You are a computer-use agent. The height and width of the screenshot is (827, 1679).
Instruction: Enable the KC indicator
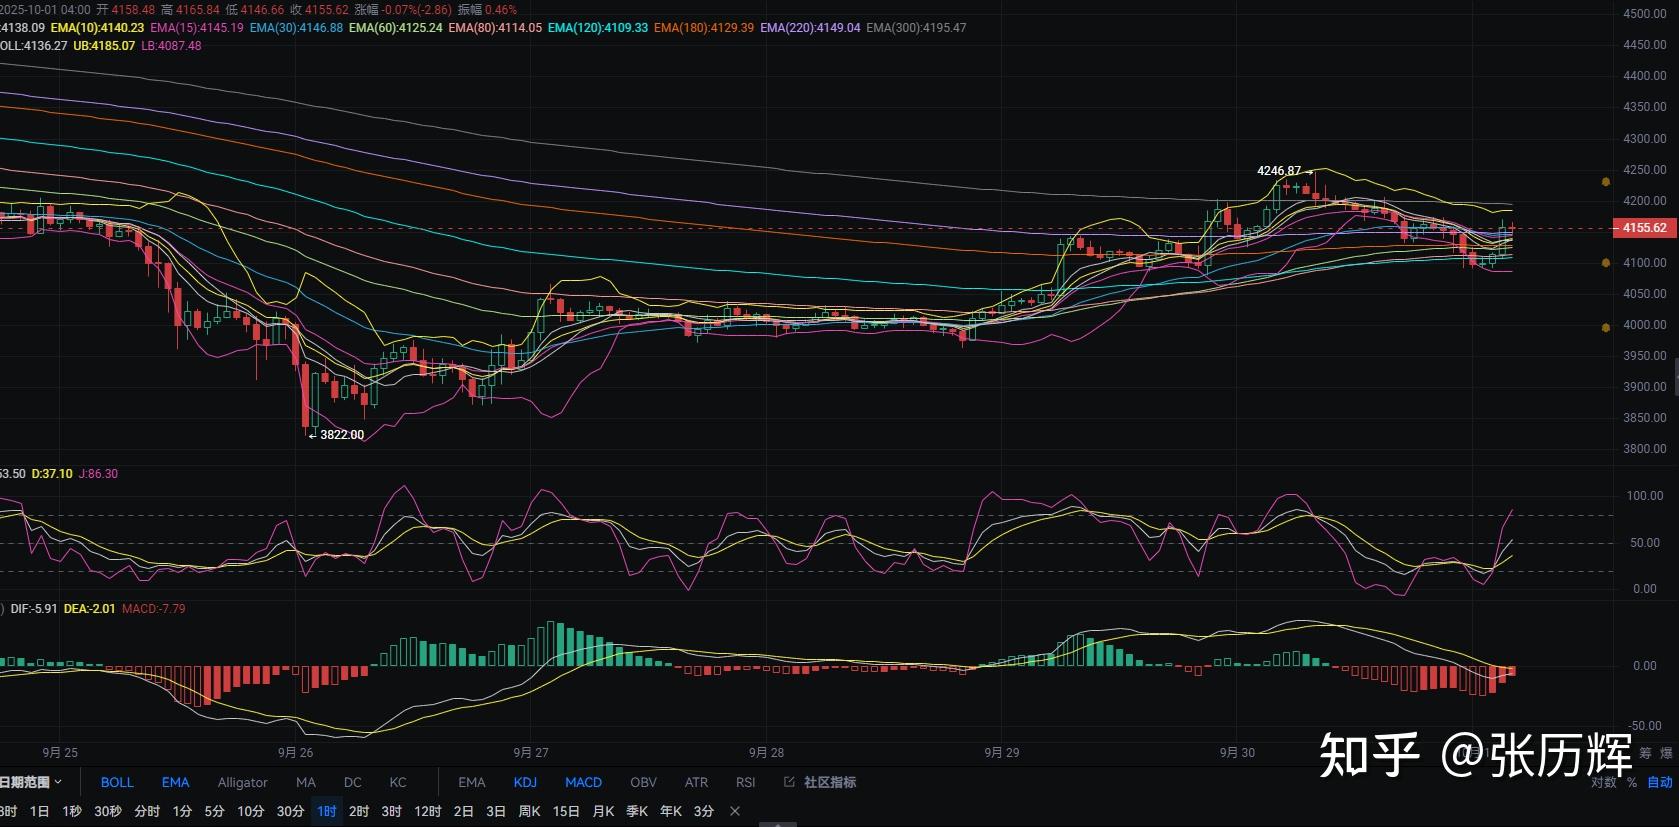[x=398, y=782]
